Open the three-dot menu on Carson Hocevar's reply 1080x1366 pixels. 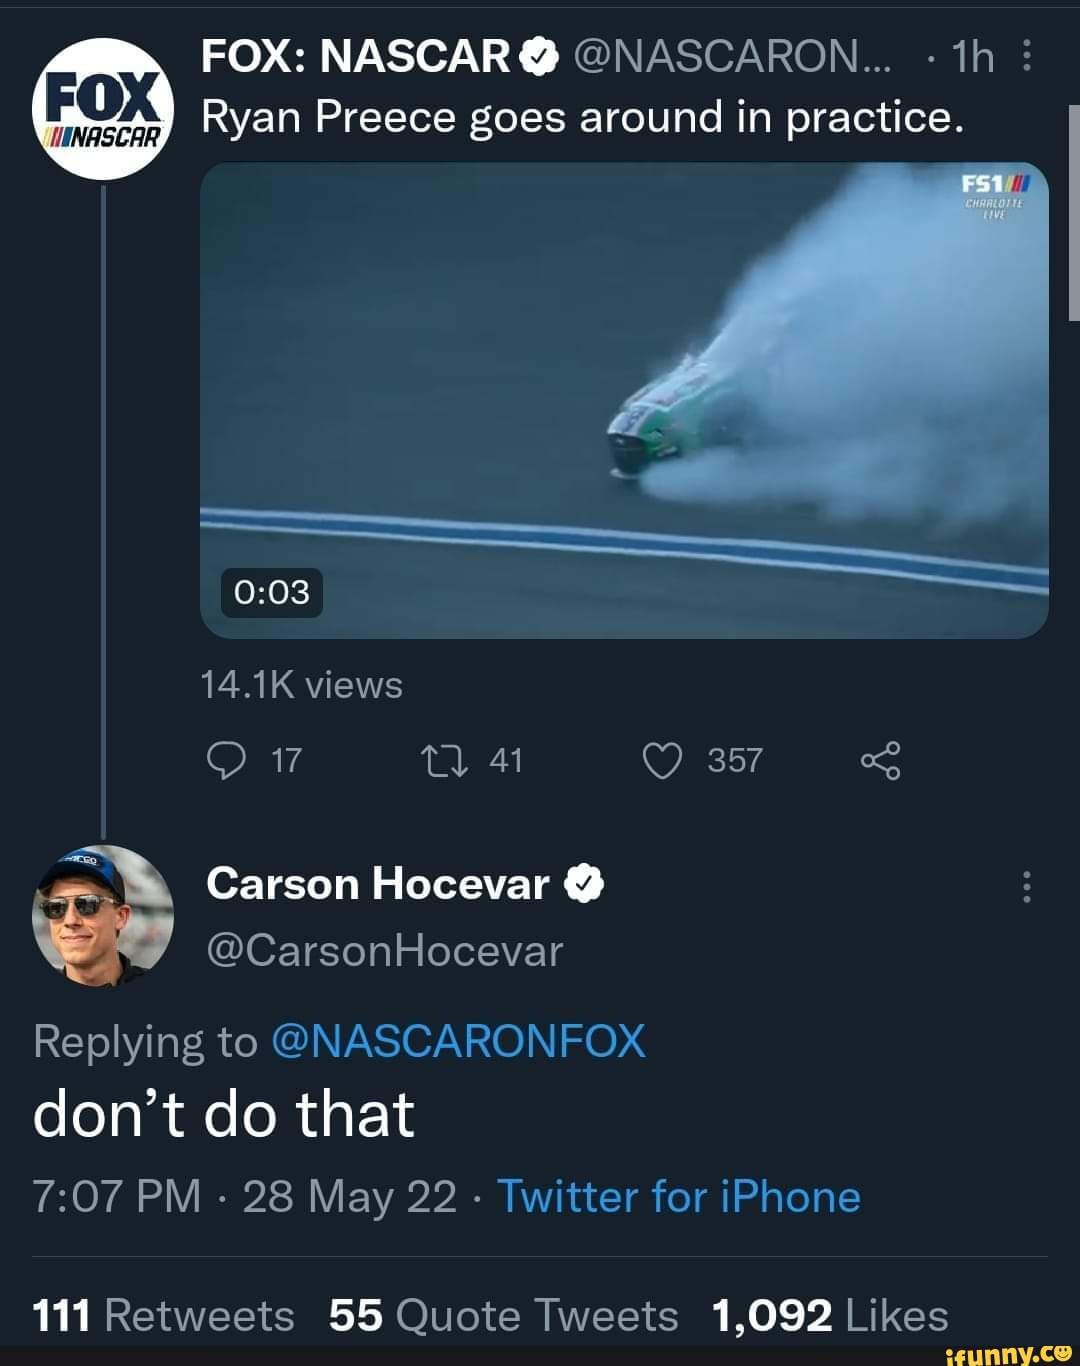pyautogui.click(x=1022, y=884)
